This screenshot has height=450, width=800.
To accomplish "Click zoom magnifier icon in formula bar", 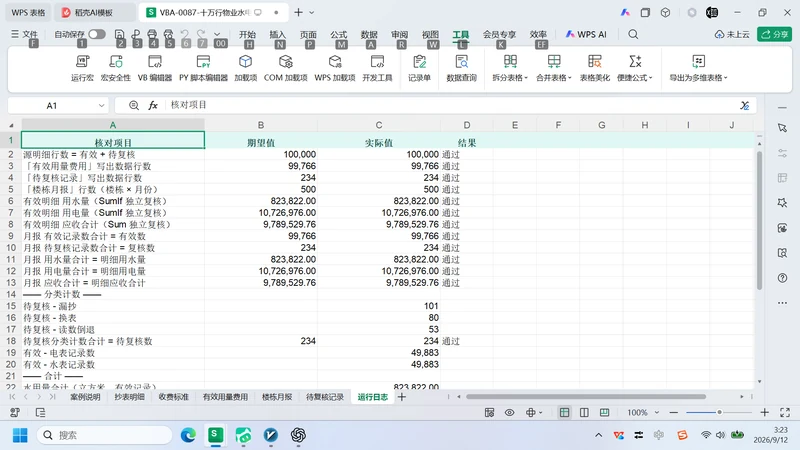I will tap(134, 105).
